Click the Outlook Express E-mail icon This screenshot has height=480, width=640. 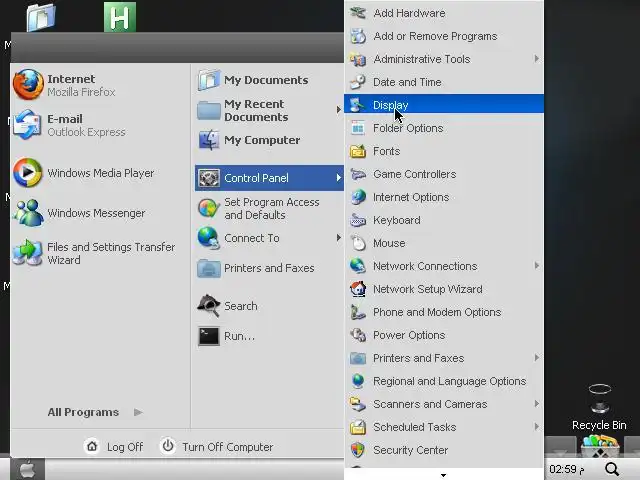click(x=27, y=125)
